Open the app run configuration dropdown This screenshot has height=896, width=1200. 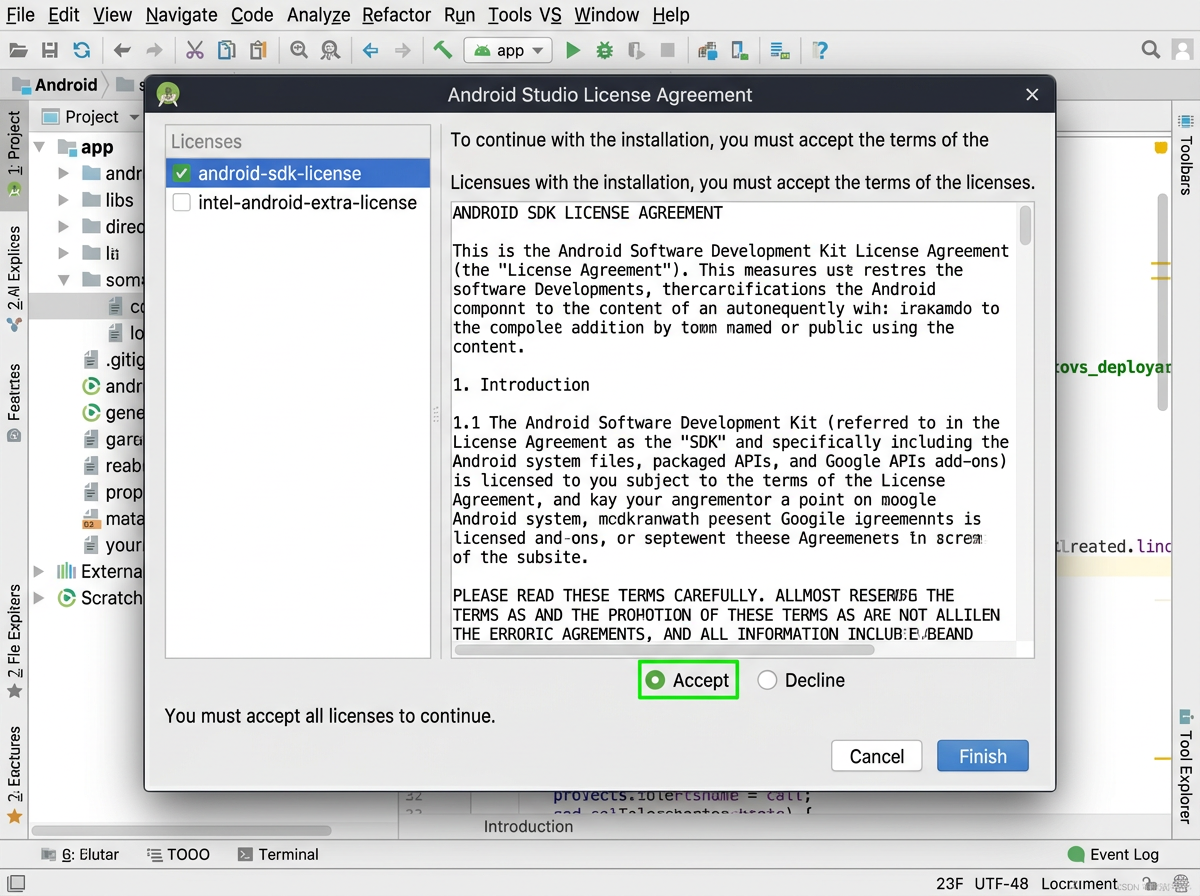509,50
